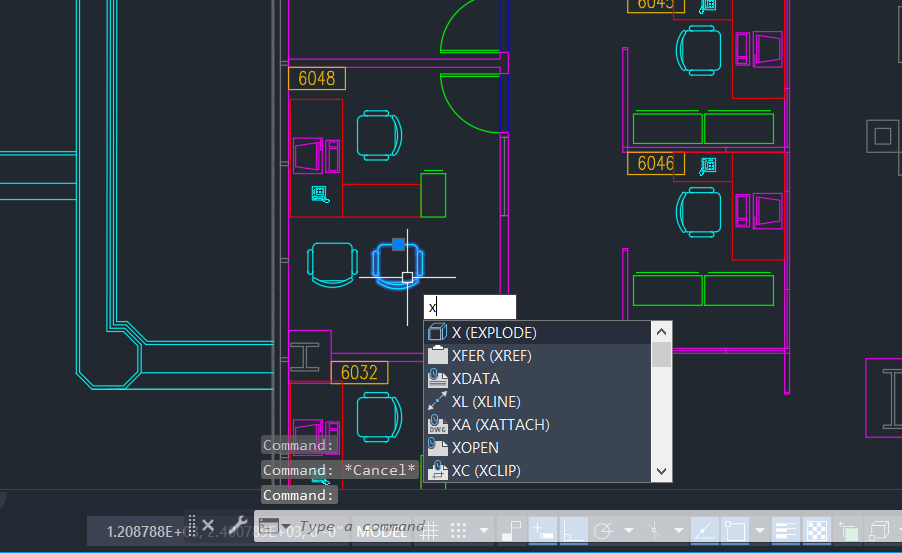
Task: Choose XL (XLINE) in the autocomplete list
Action: (x=486, y=402)
